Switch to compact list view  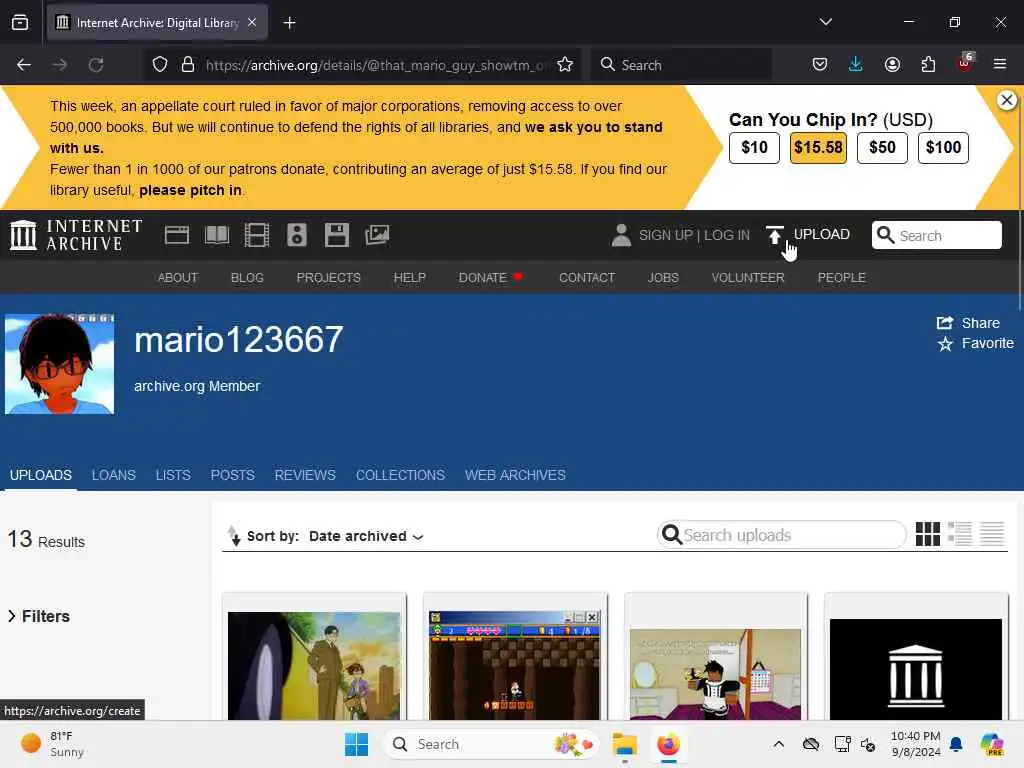(992, 534)
